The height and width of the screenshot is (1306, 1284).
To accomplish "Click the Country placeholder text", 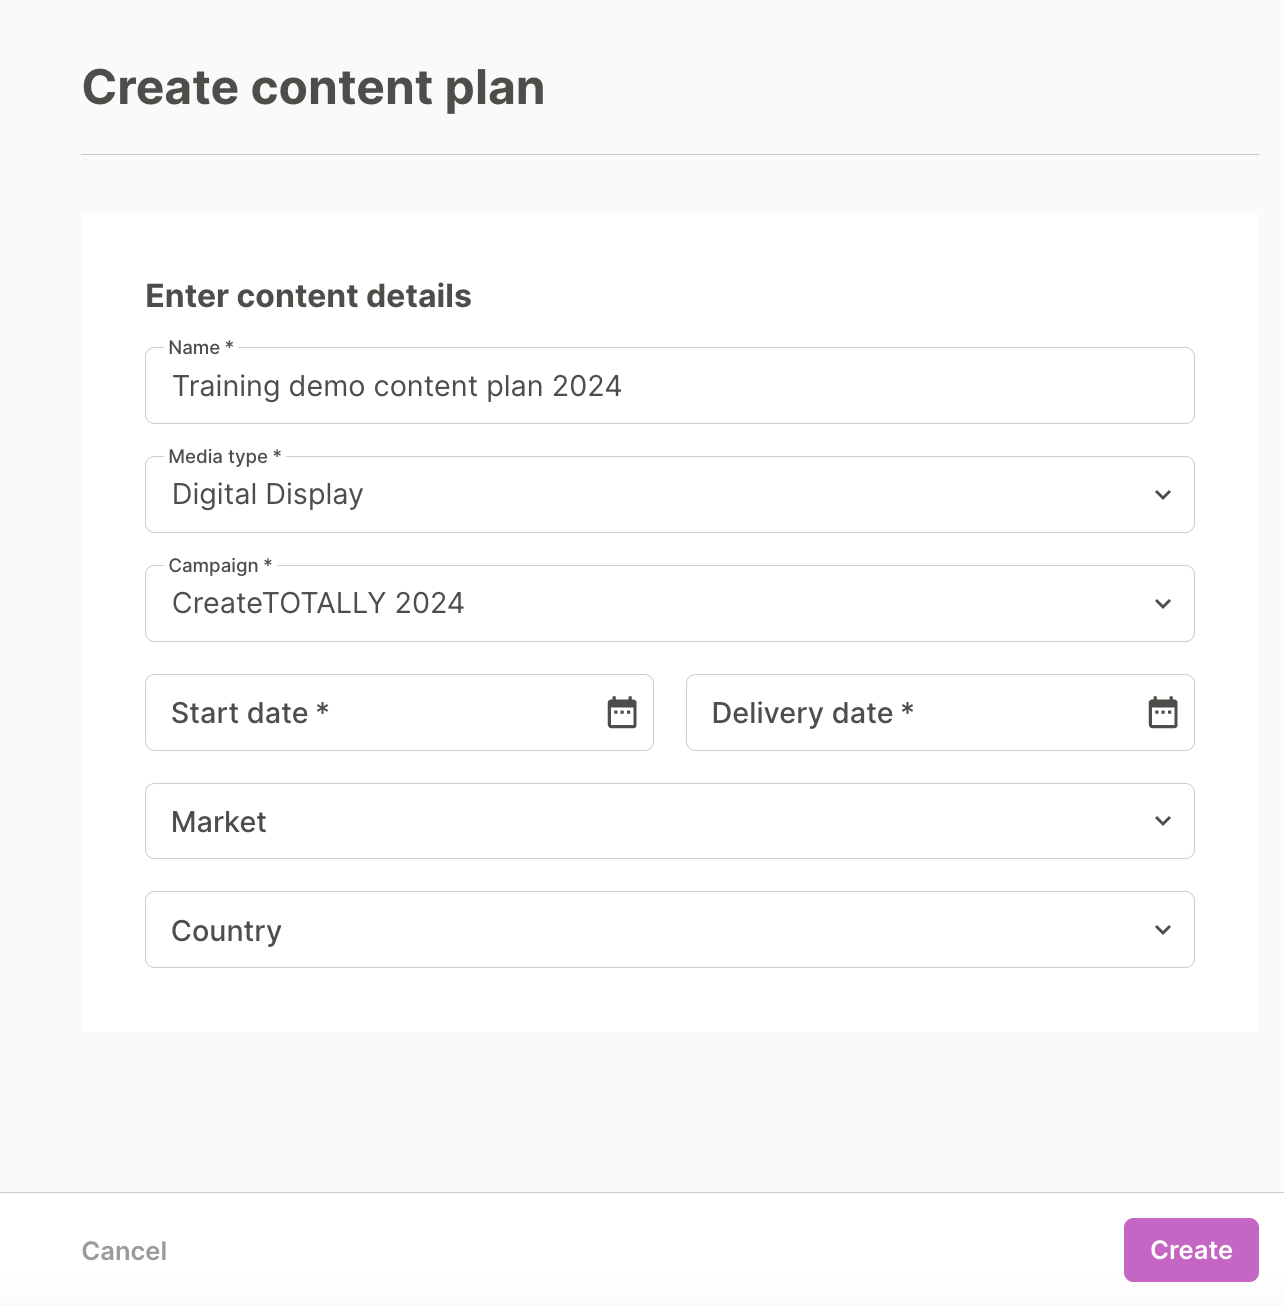I will (227, 931).
